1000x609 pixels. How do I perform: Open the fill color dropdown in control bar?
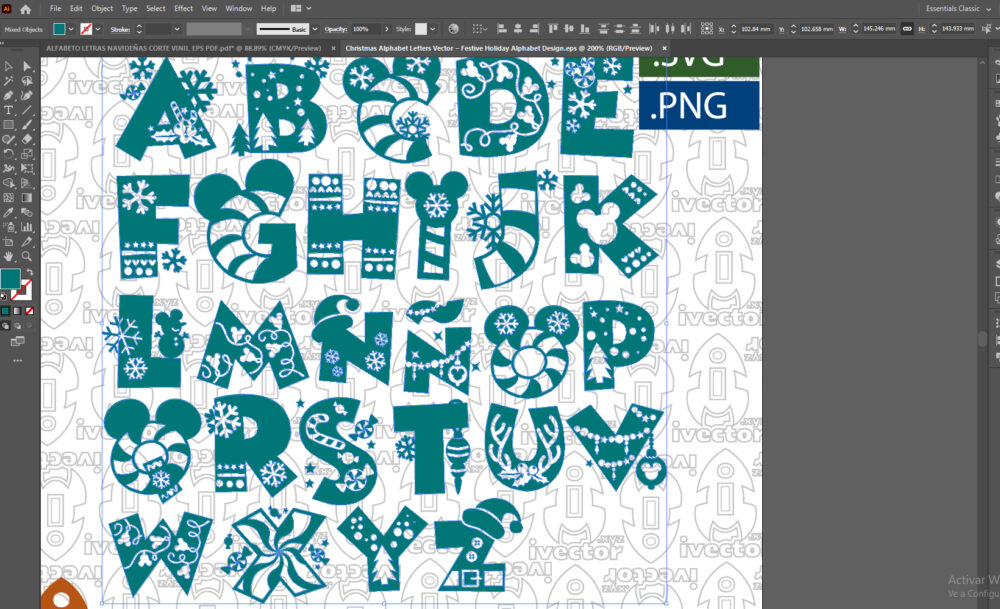coord(71,29)
